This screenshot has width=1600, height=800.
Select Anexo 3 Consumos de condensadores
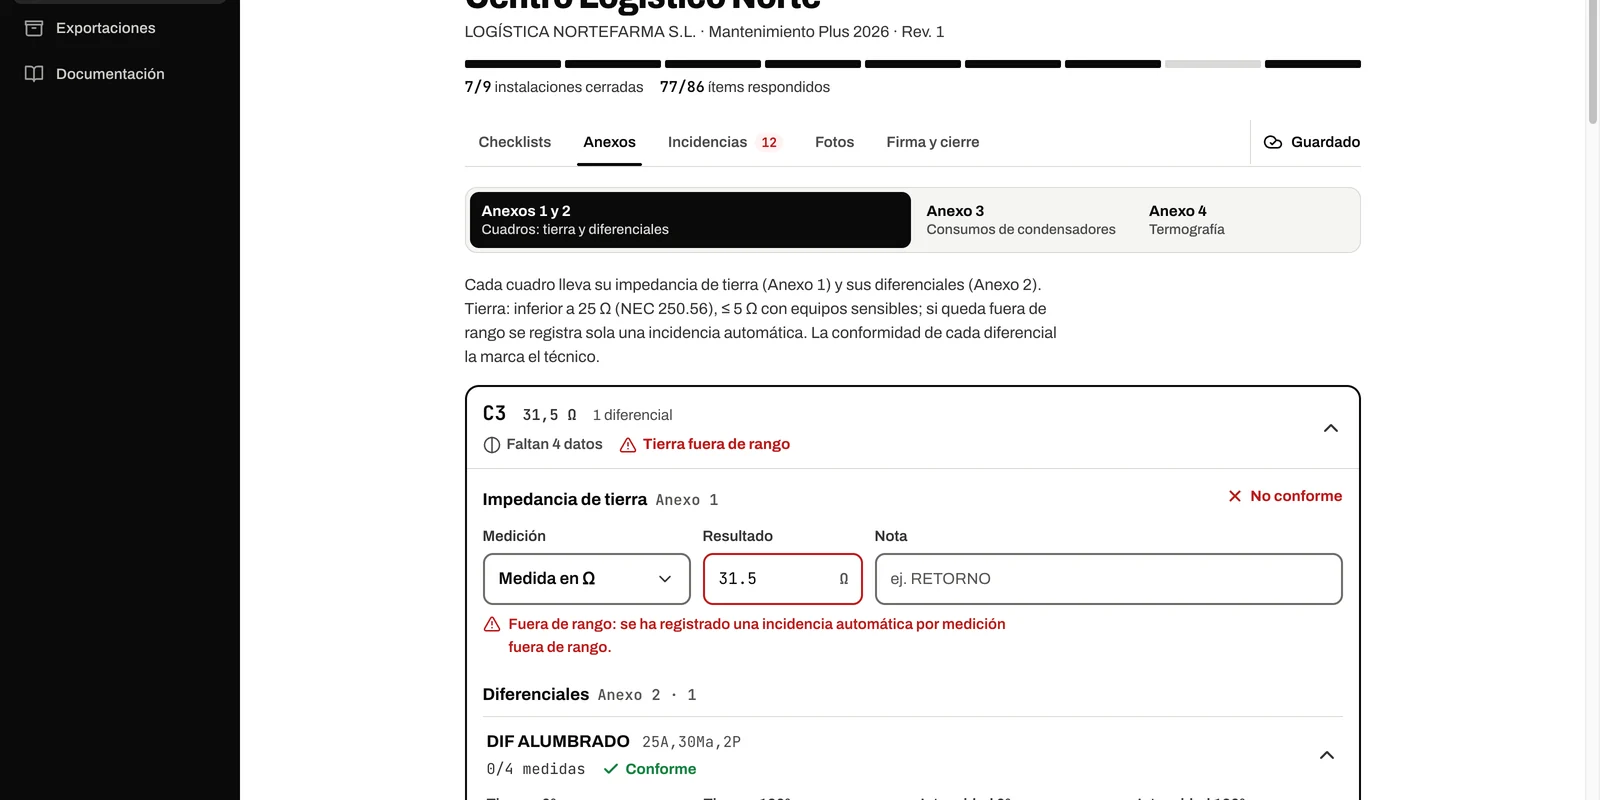pos(1021,220)
